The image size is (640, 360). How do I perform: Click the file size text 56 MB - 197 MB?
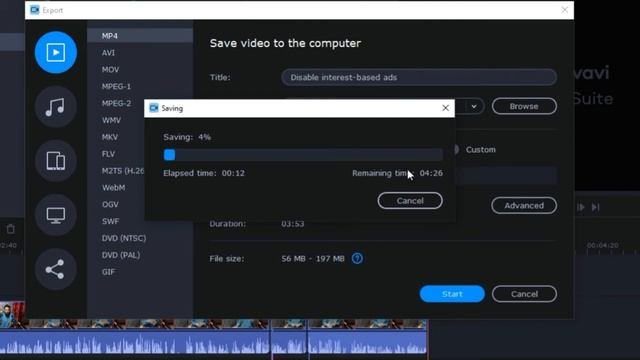point(313,259)
